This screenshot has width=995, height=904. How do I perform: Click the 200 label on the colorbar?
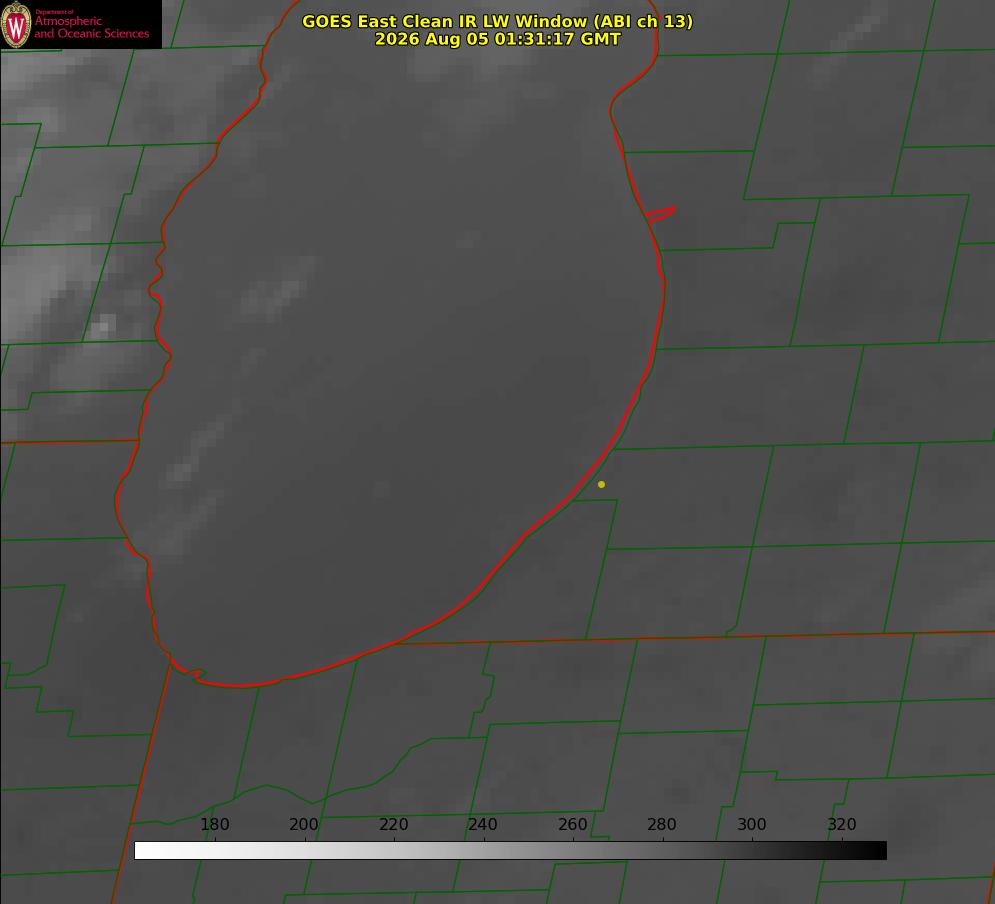[x=304, y=824]
